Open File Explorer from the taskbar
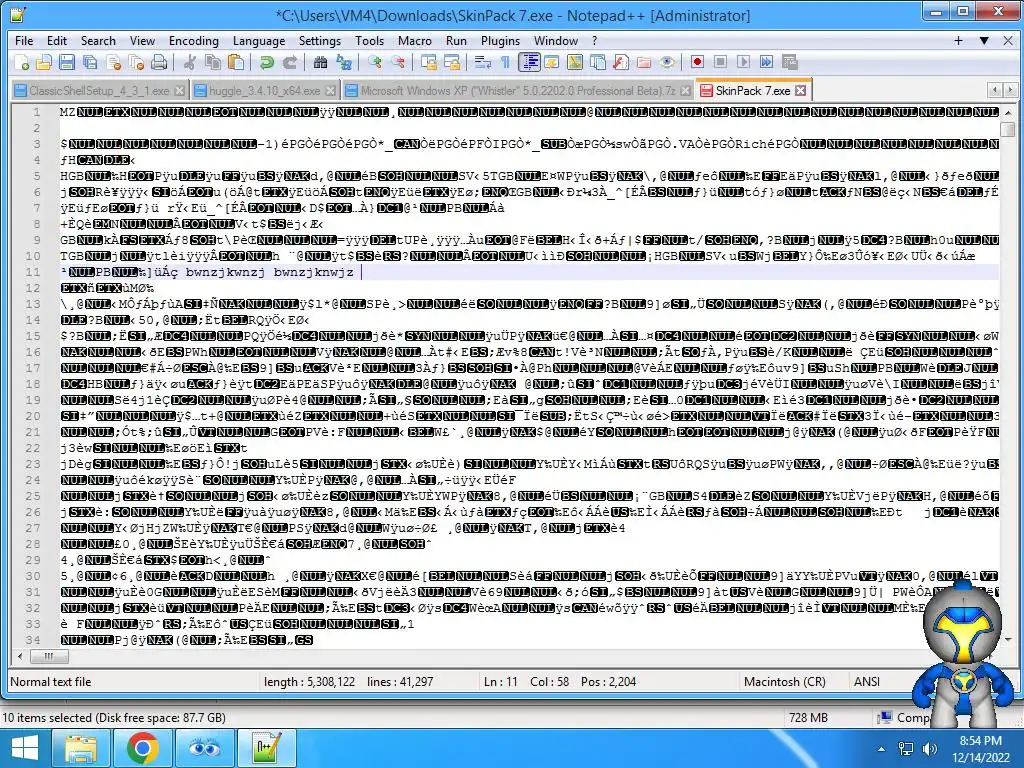 point(80,748)
